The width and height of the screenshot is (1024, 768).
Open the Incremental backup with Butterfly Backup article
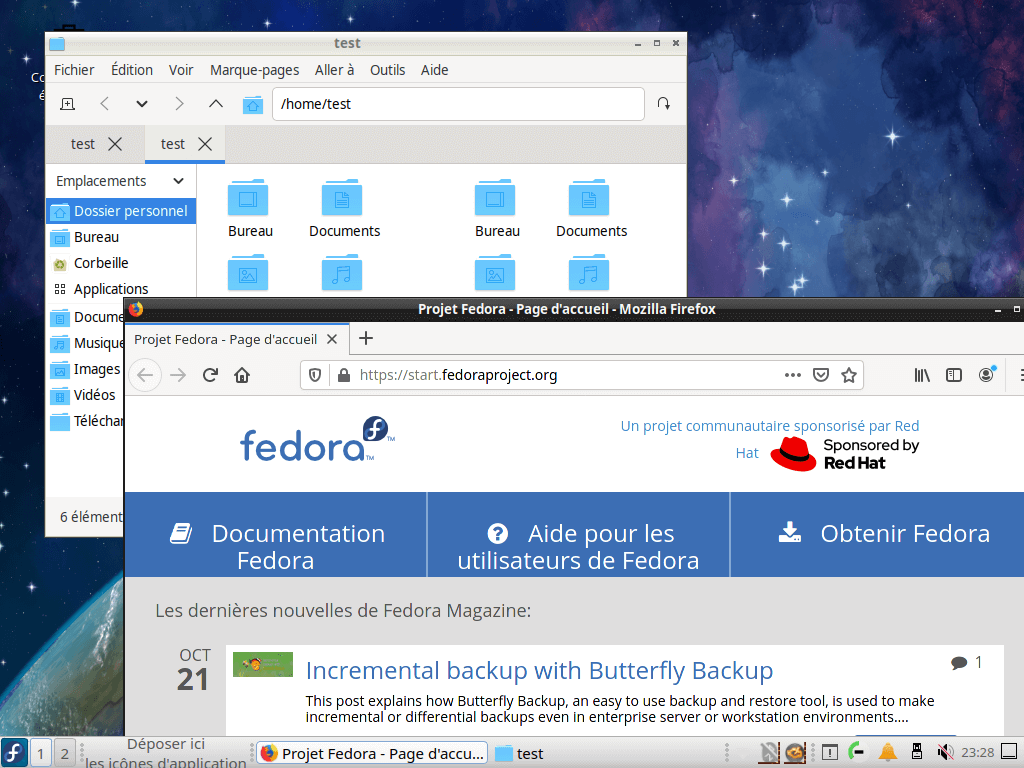[539, 671]
